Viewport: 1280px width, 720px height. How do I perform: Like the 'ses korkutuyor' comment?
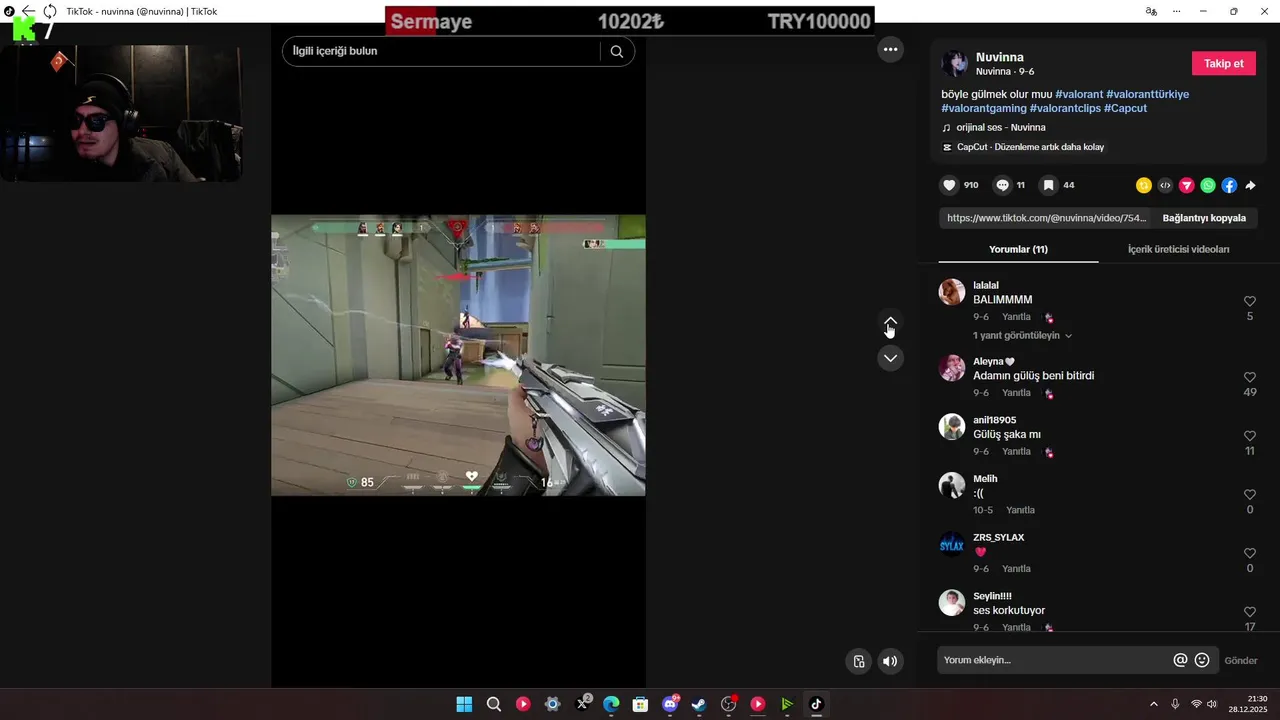pyautogui.click(x=1250, y=612)
